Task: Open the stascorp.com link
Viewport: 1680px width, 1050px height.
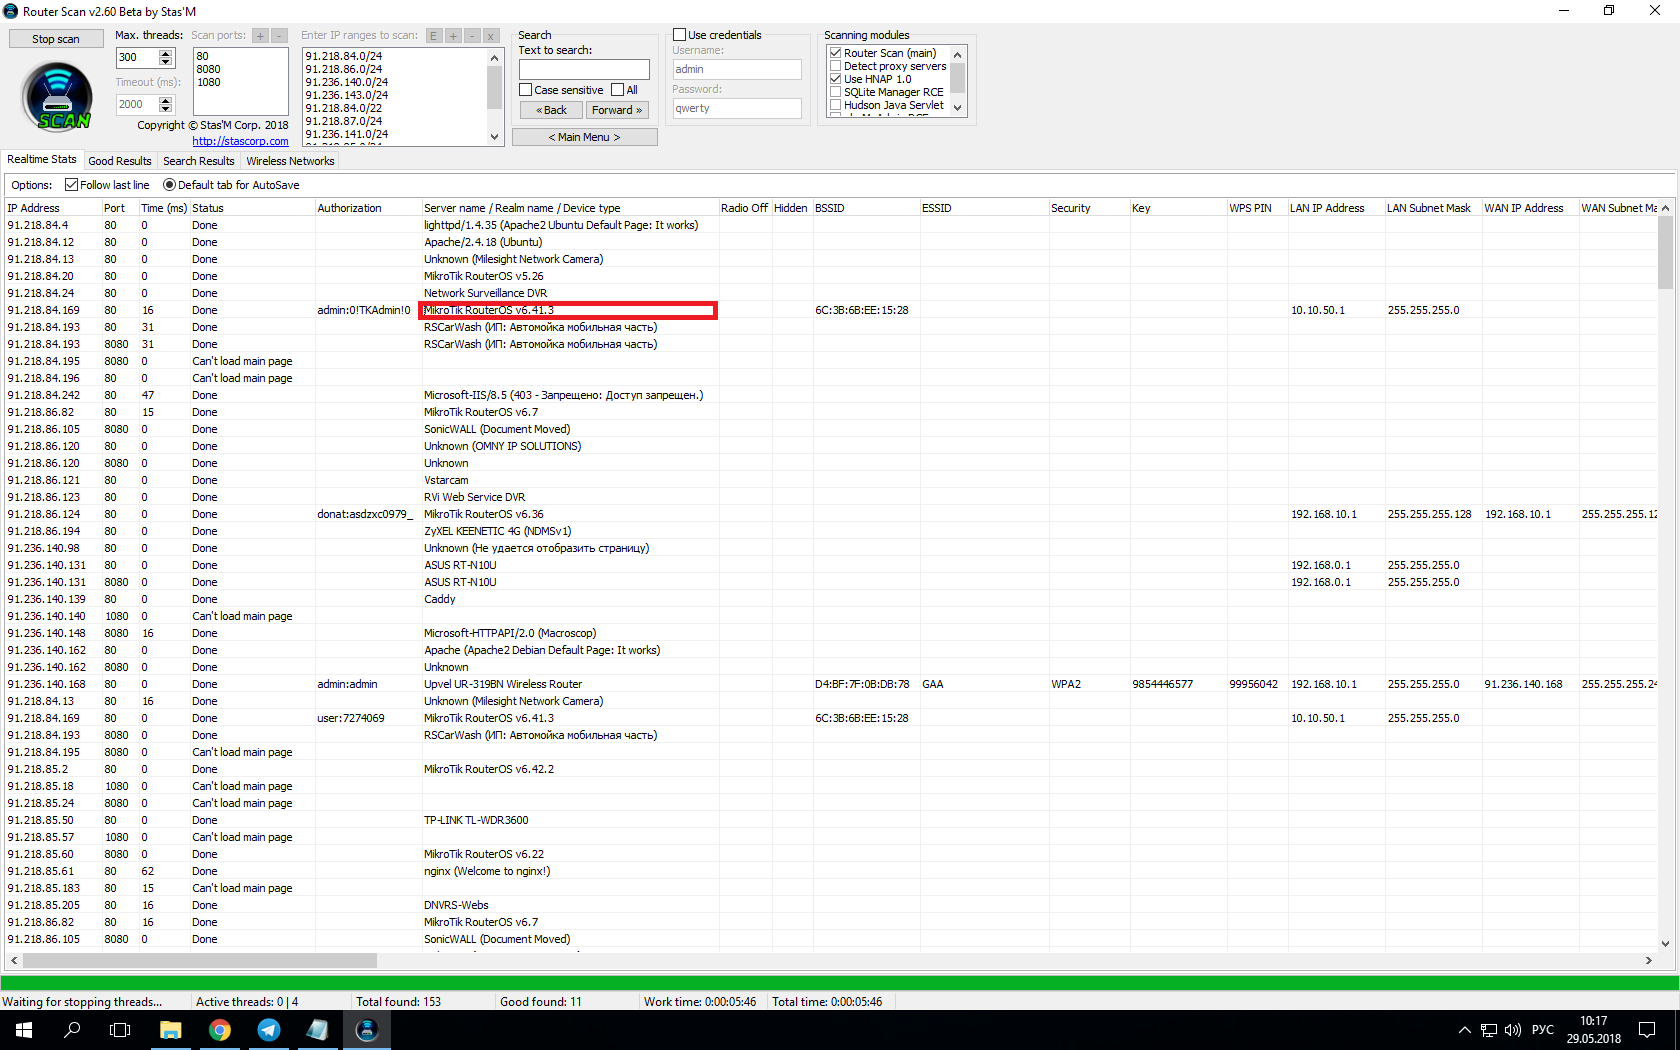Action: [x=240, y=141]
